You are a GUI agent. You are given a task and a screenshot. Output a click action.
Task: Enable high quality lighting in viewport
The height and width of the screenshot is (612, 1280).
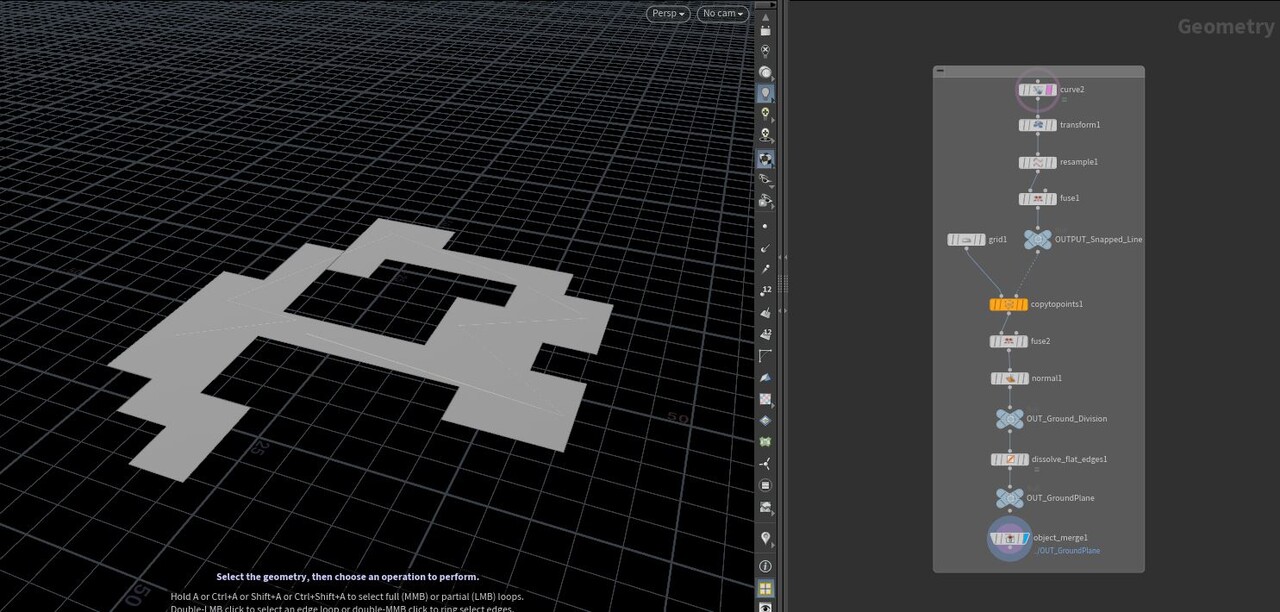(x=765, y=114)
